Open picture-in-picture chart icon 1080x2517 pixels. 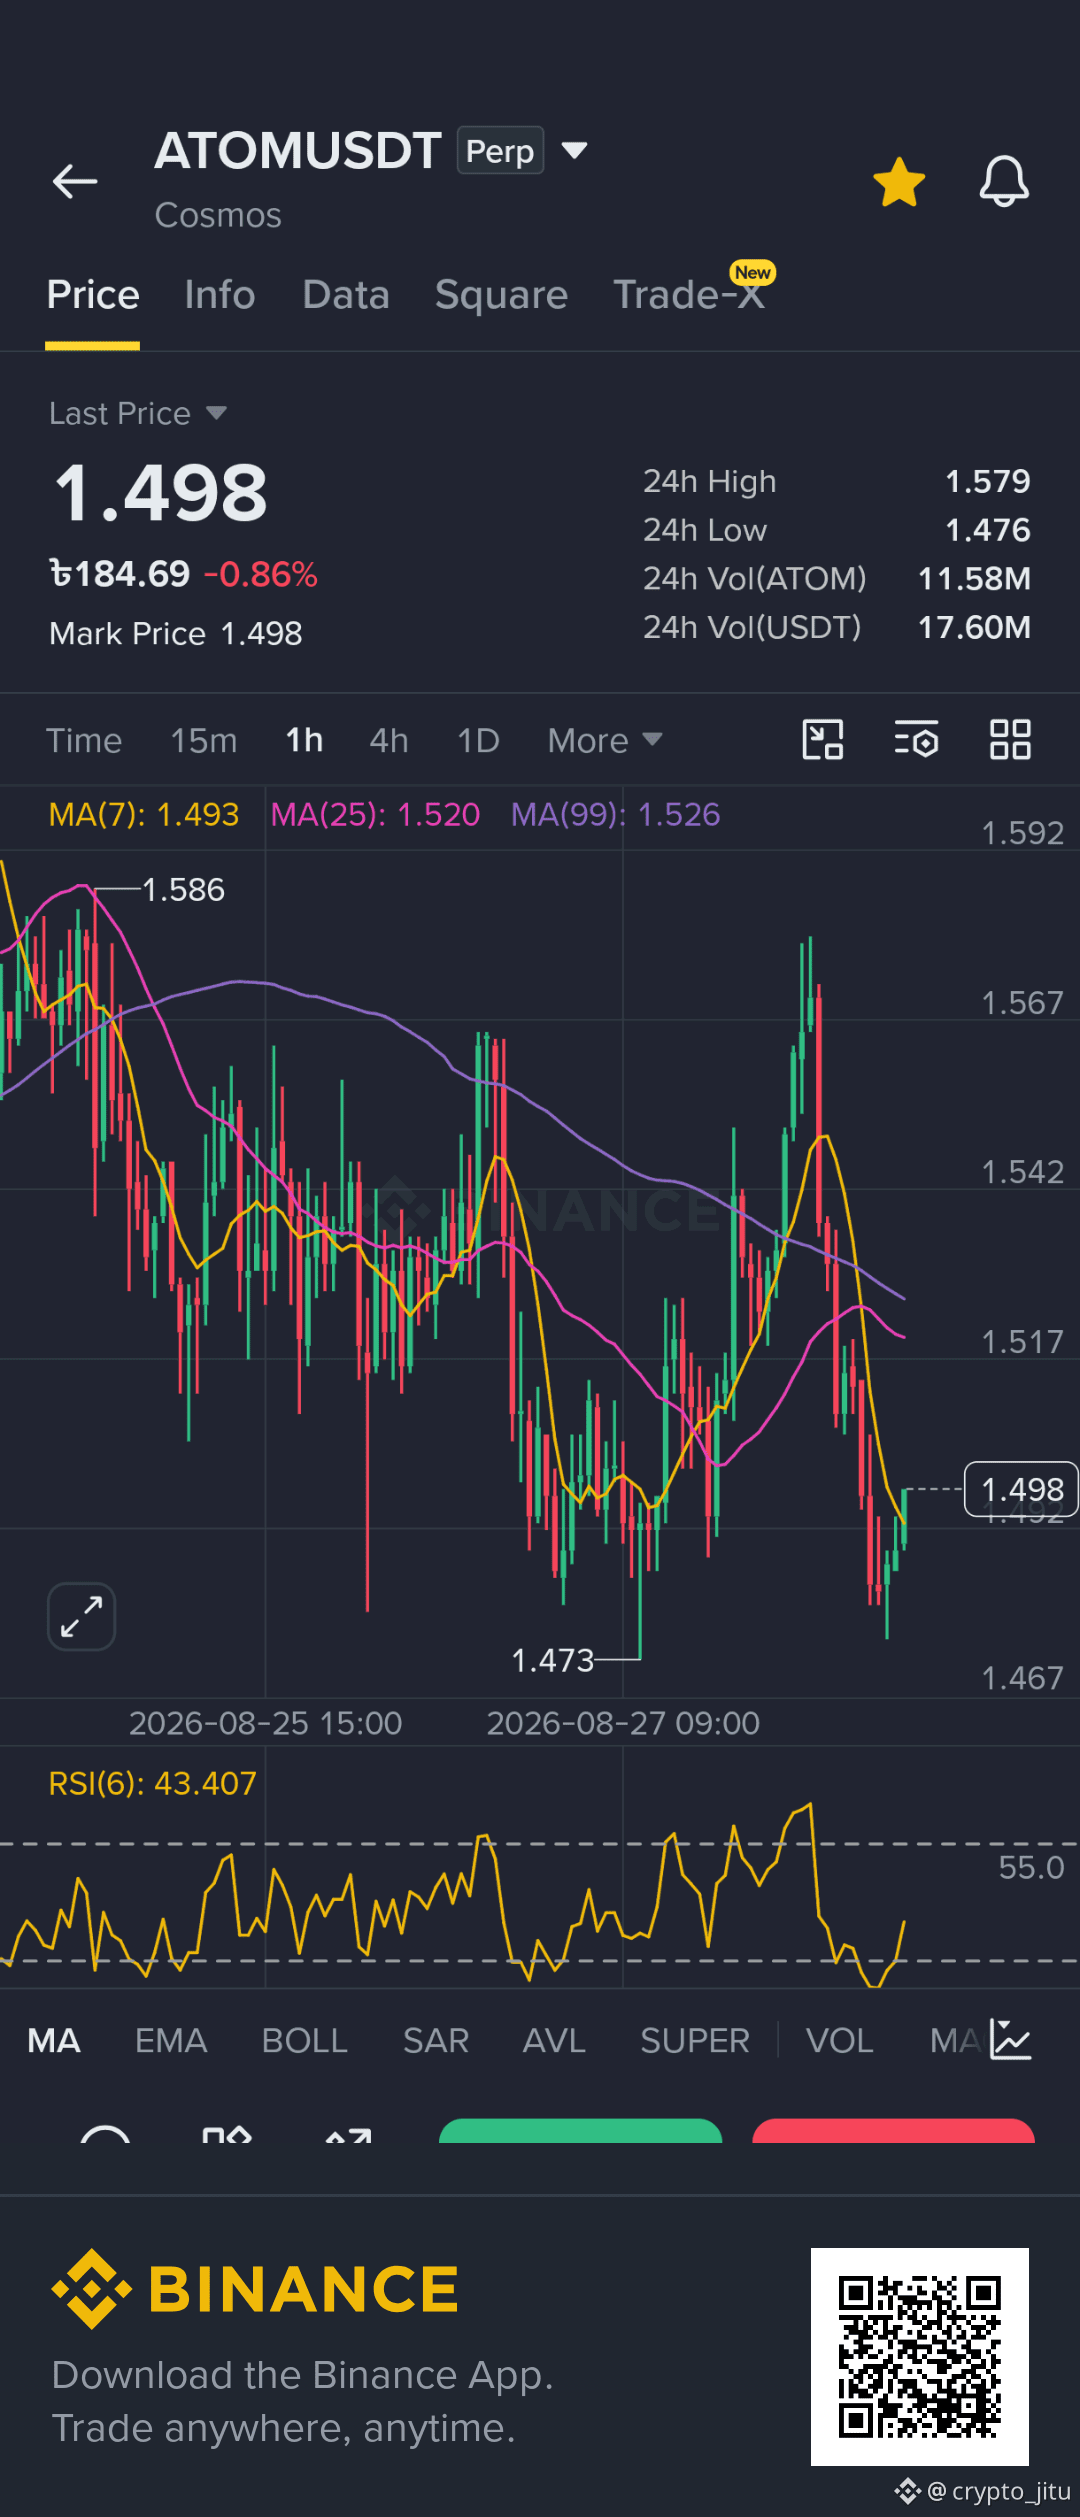[823, 740]
